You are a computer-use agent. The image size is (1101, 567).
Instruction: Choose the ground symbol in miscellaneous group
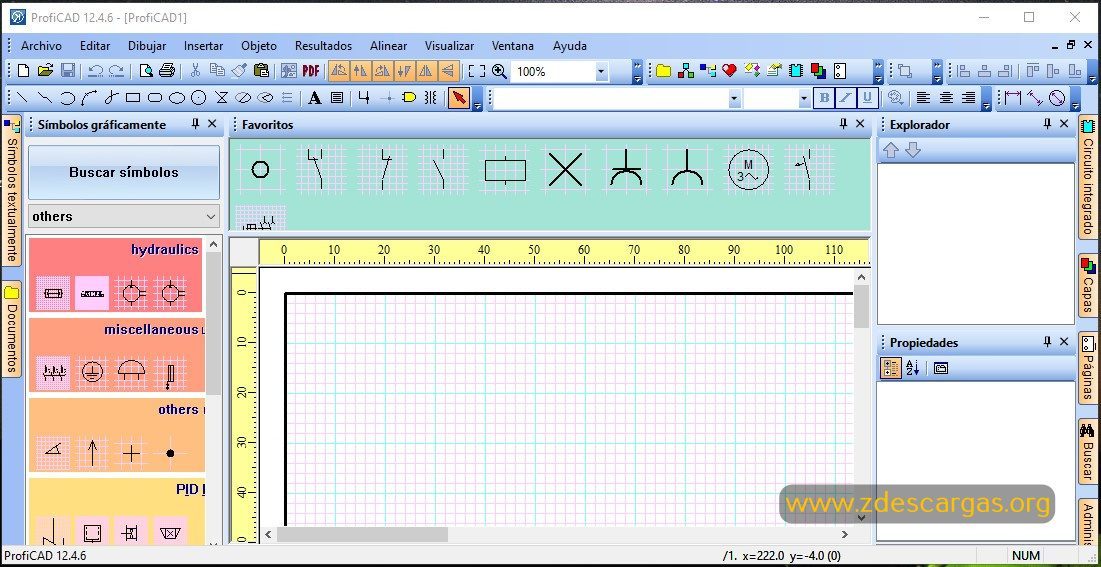[x=91, y=372]
